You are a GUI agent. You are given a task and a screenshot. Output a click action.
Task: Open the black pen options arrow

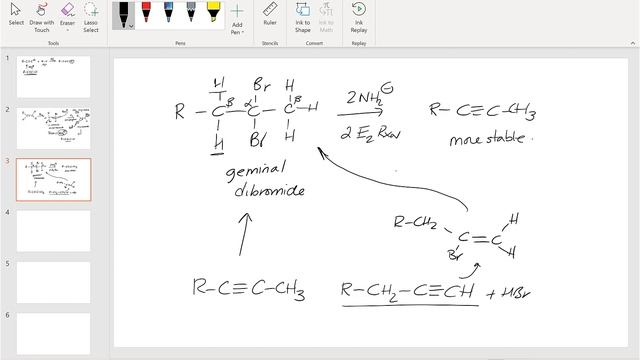(x=131, y=26)
